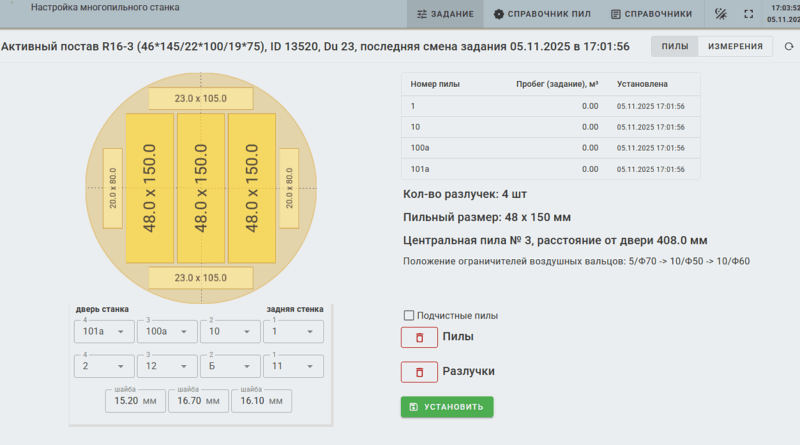800x445 pixels.
Task: Open the saw dropdown showing 10
Action: point(230,332)
